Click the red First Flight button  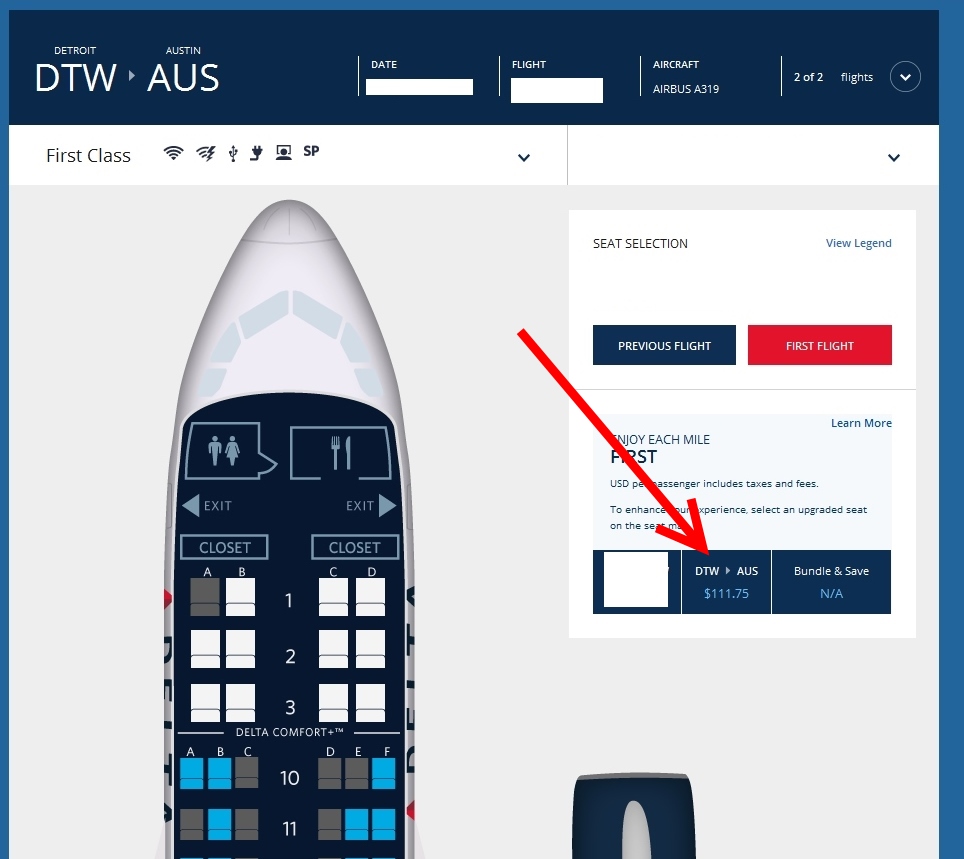pos(820,345)
